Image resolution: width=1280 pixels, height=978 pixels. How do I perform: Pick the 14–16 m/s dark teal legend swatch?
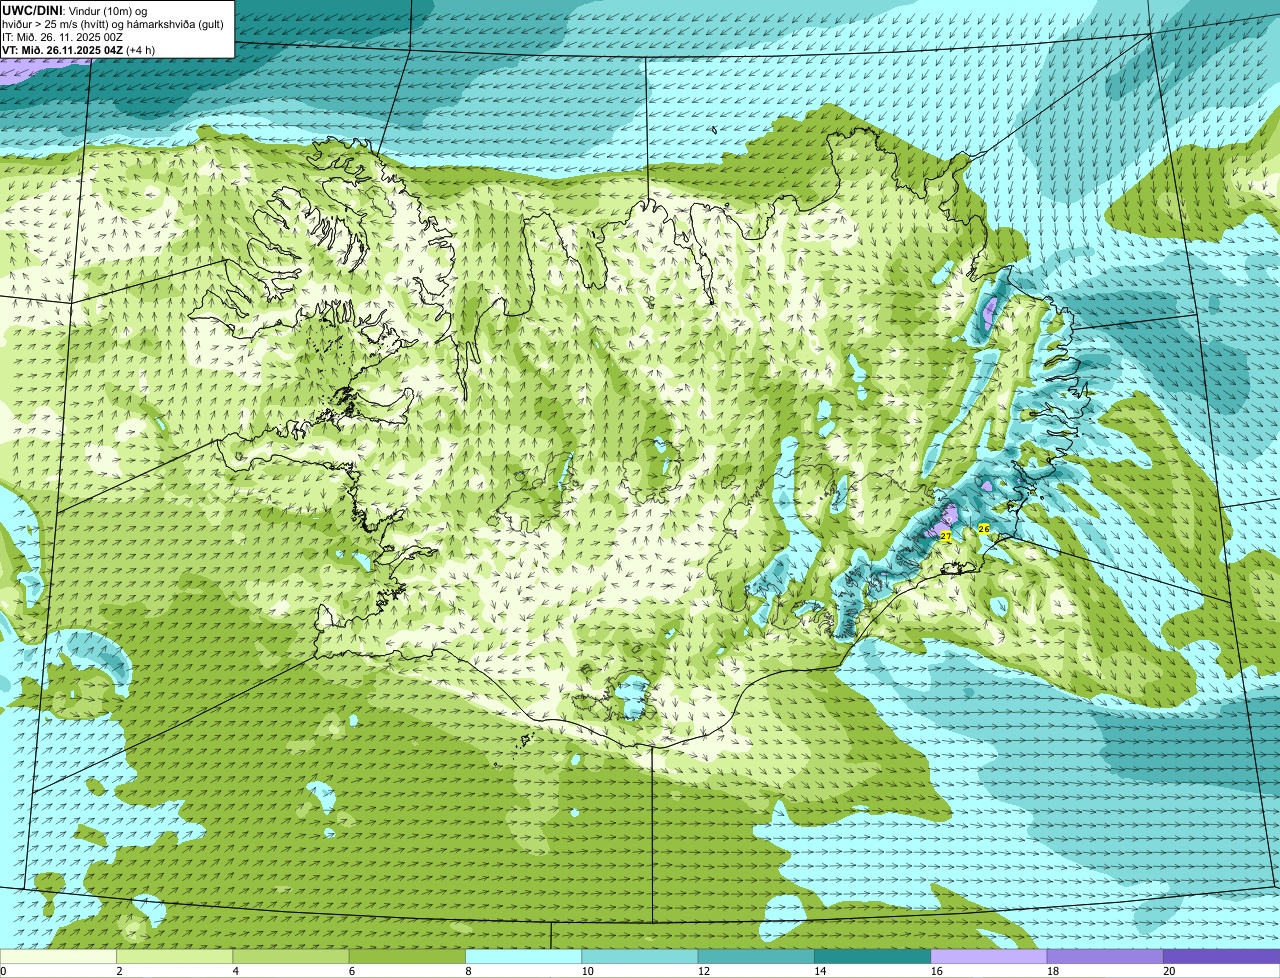(872, 957)
